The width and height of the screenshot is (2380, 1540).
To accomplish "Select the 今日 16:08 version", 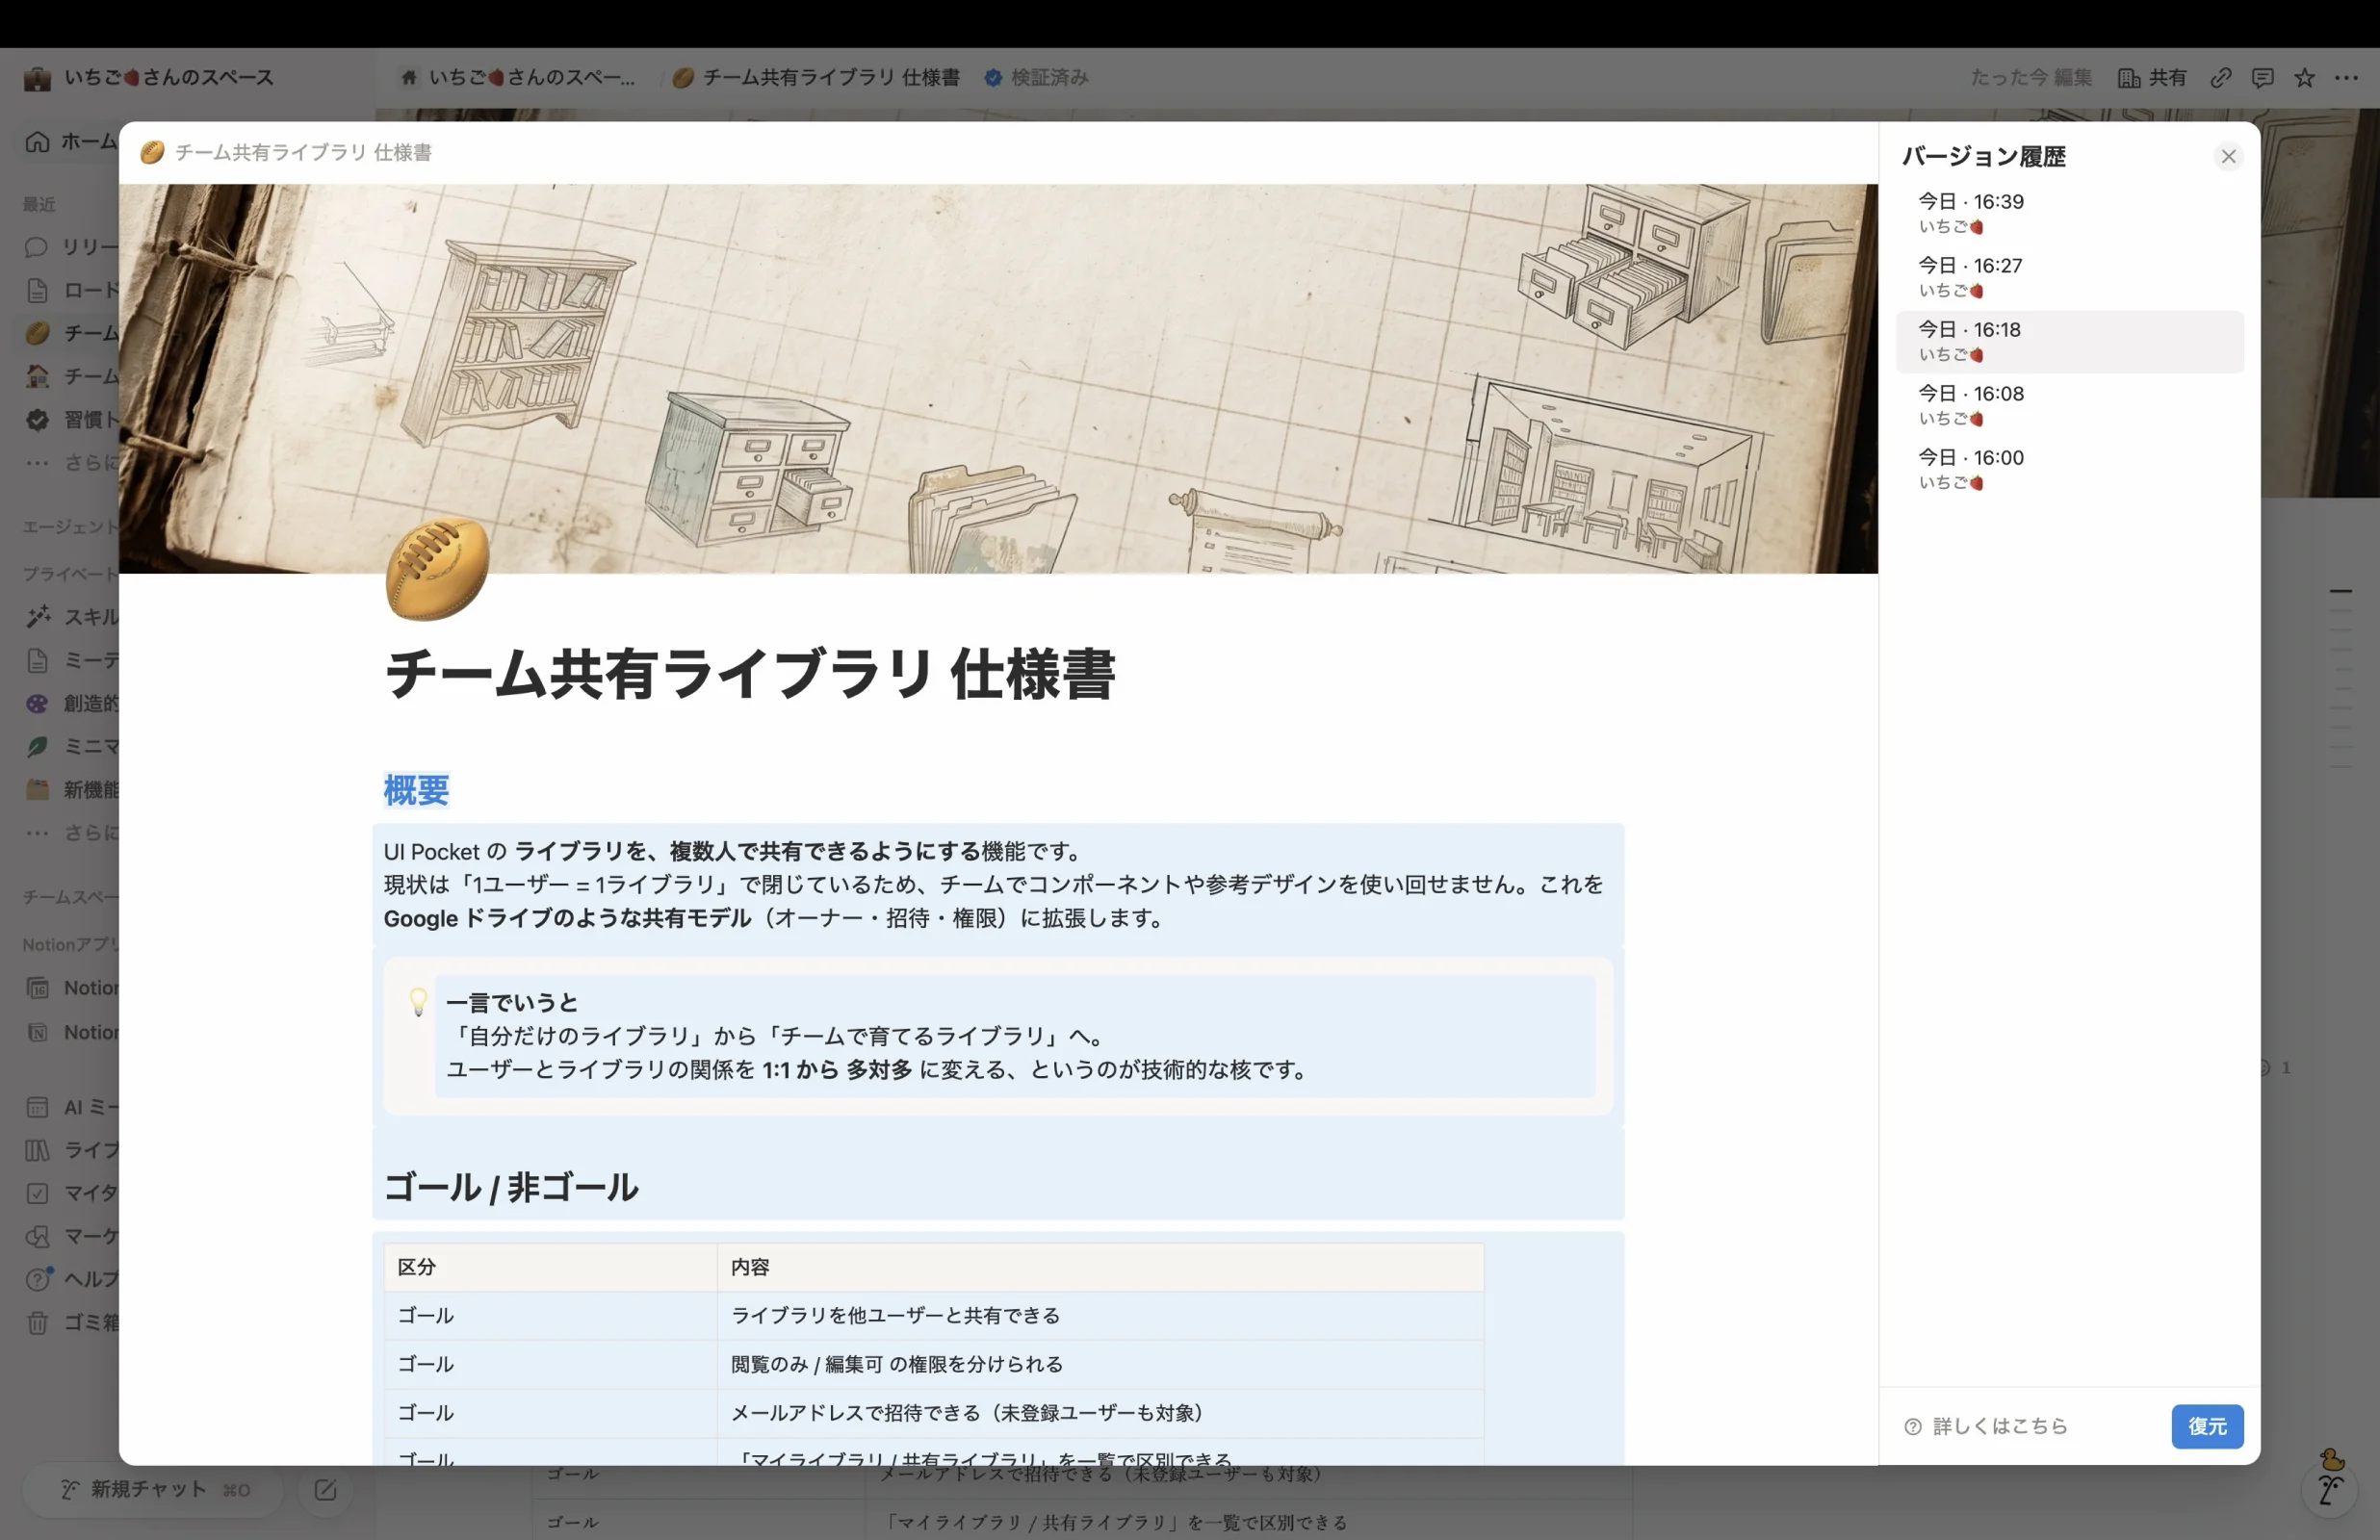I will pos(2069,405).
